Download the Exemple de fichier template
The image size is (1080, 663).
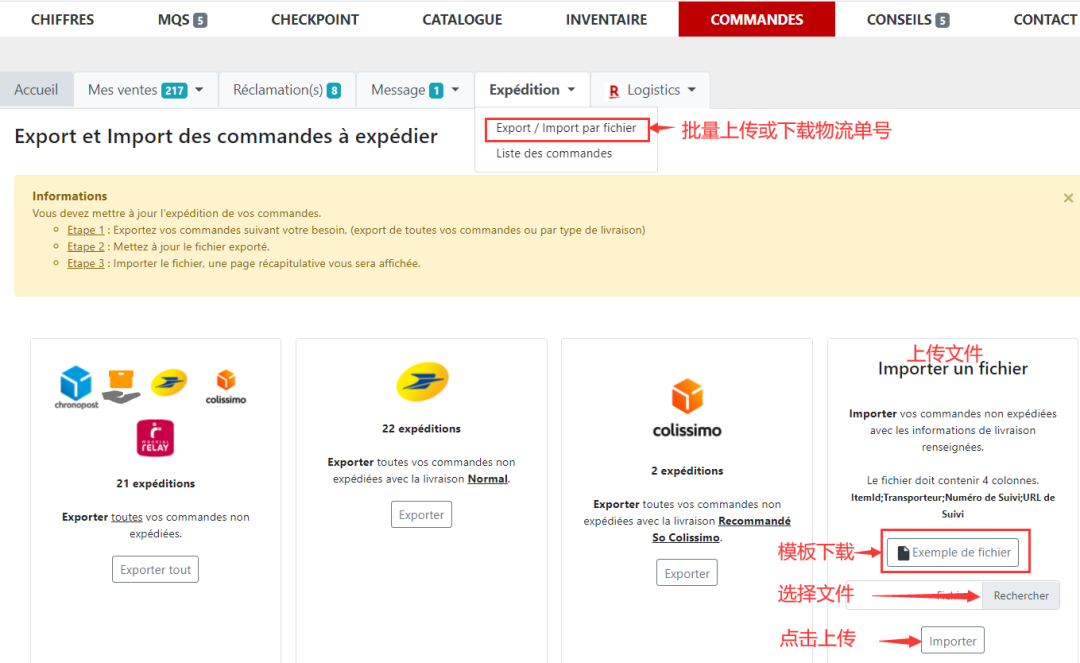(x=953, y=552)
